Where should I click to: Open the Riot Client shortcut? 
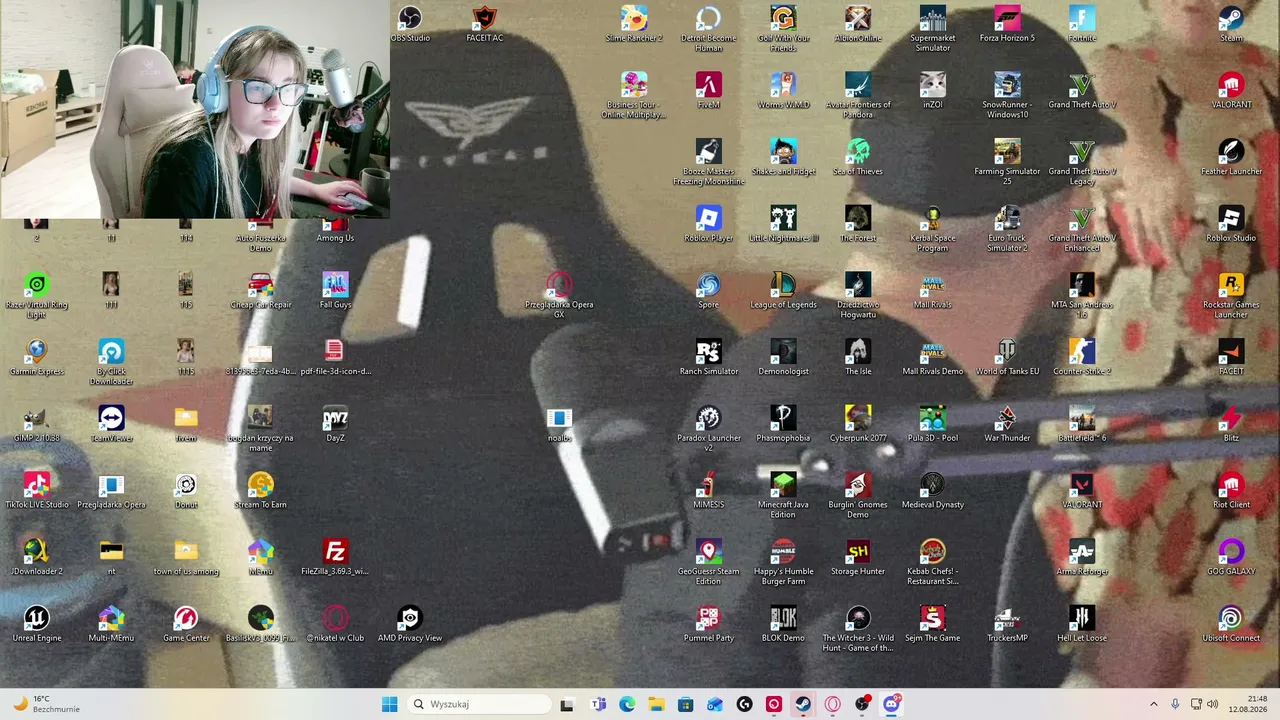tap(1231, 491)
